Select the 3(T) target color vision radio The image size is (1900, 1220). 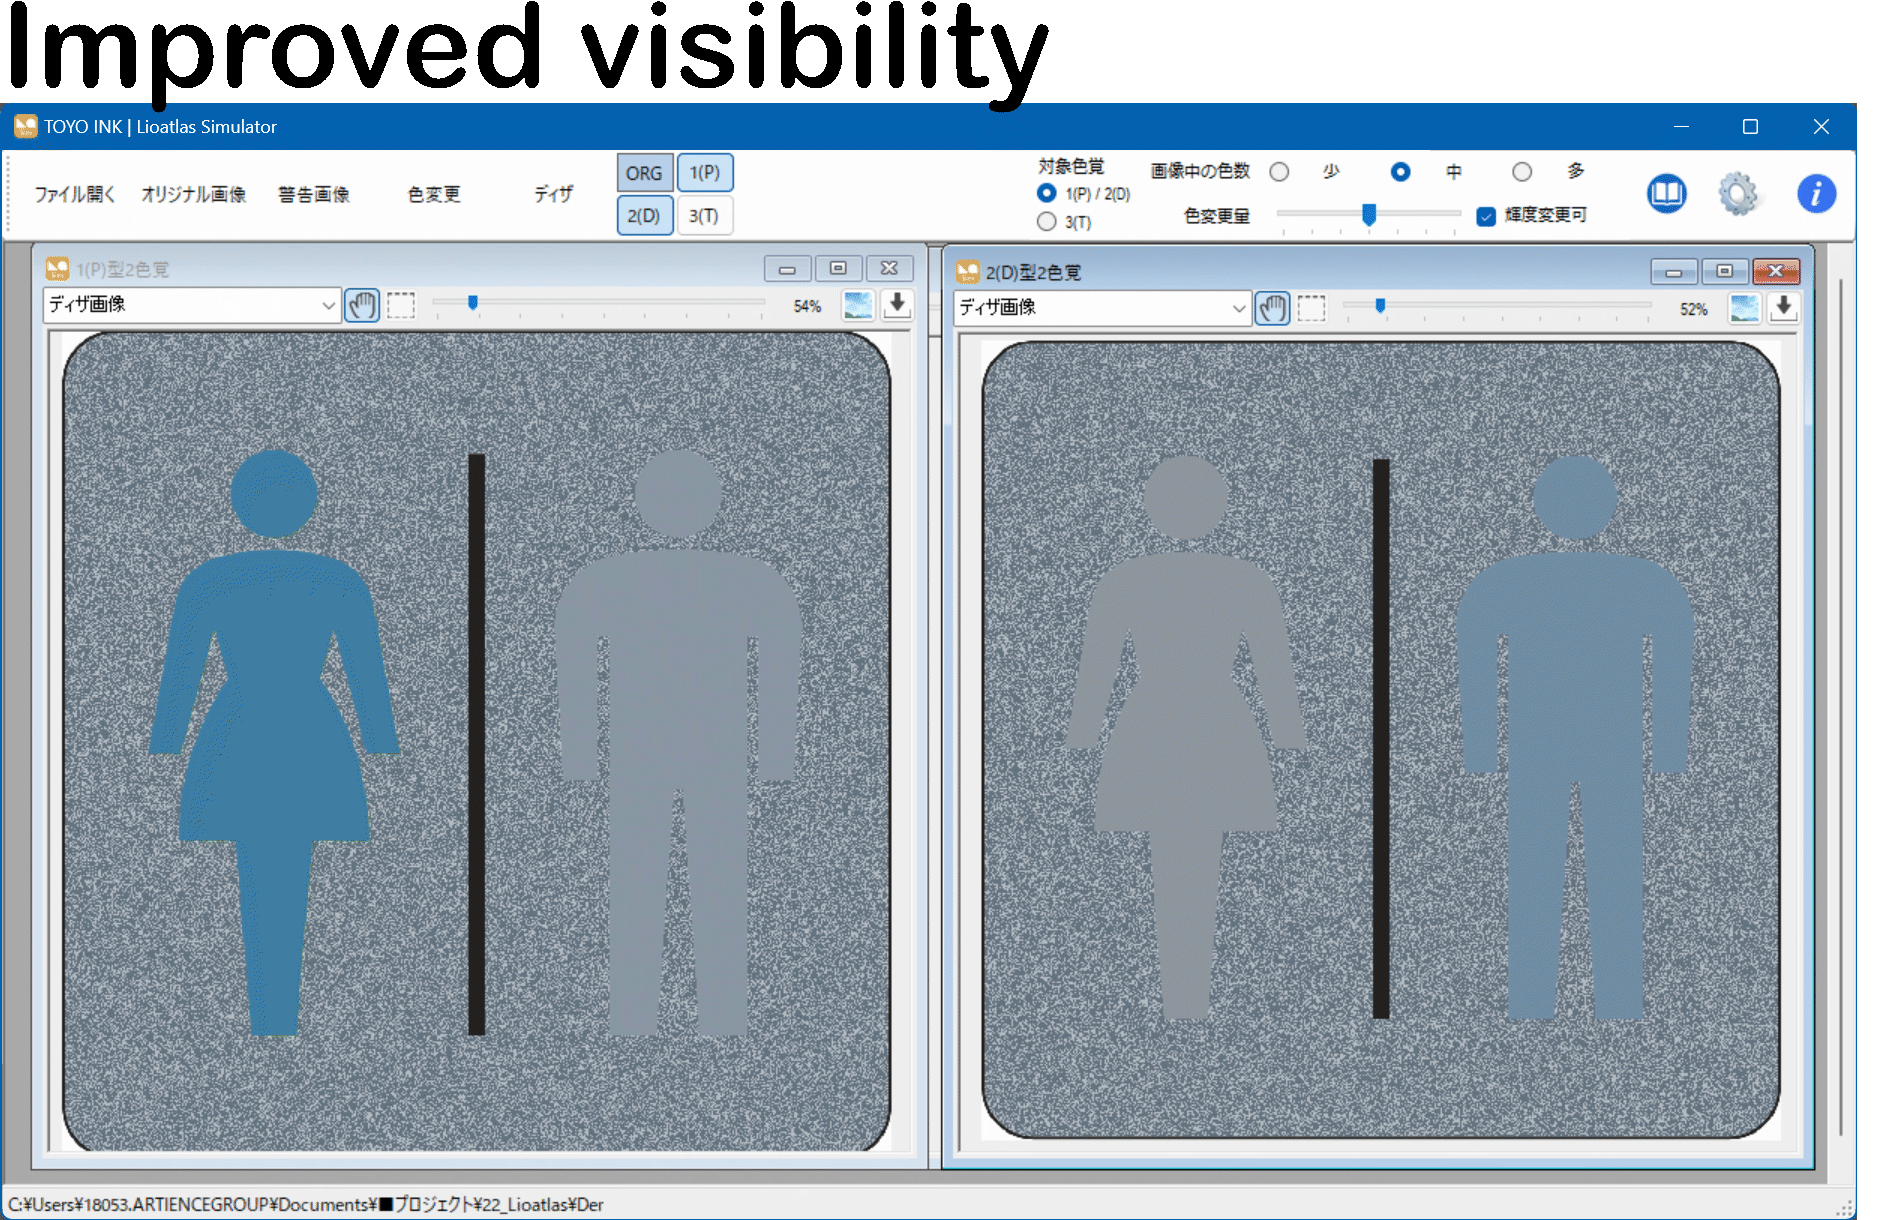pyautogui.click(x=1047, y=222)
